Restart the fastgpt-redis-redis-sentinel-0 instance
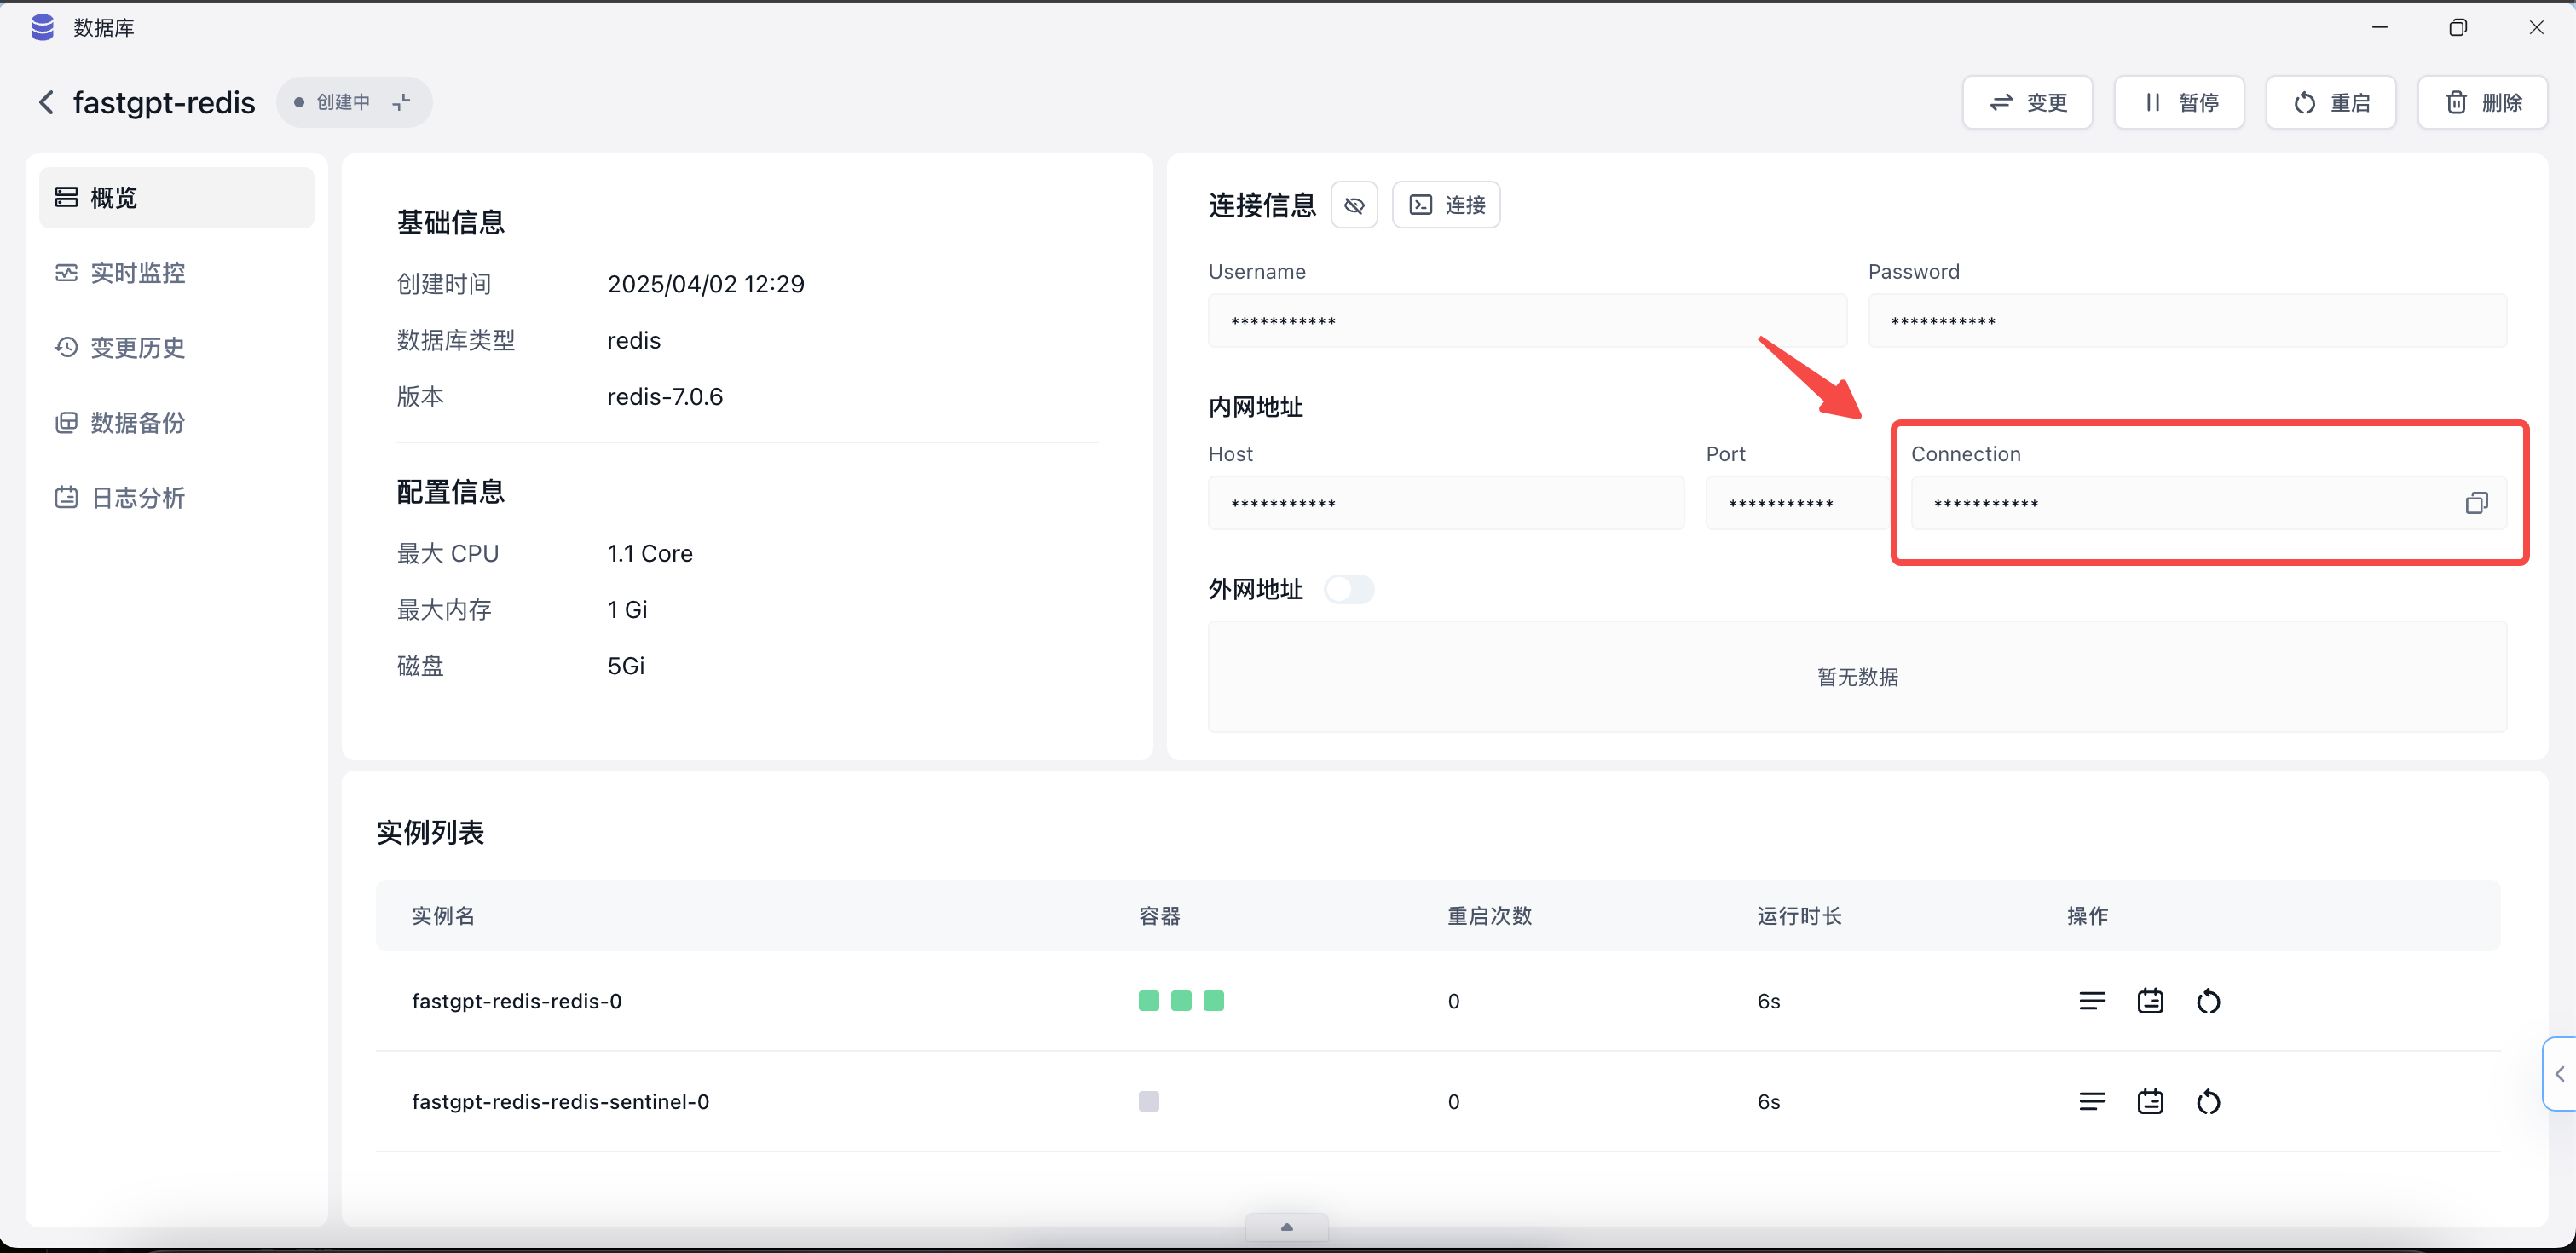Viewport: 2576px width, 1253px height. [x=2208, y=1101]
